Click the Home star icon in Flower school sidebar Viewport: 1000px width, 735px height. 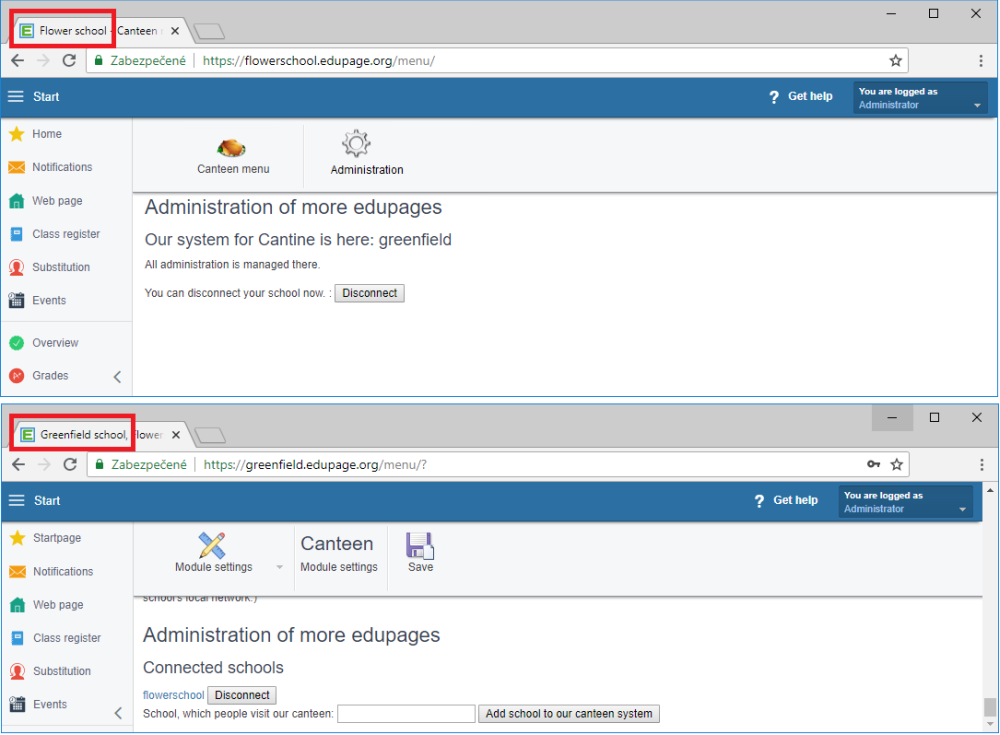point(17,134)
